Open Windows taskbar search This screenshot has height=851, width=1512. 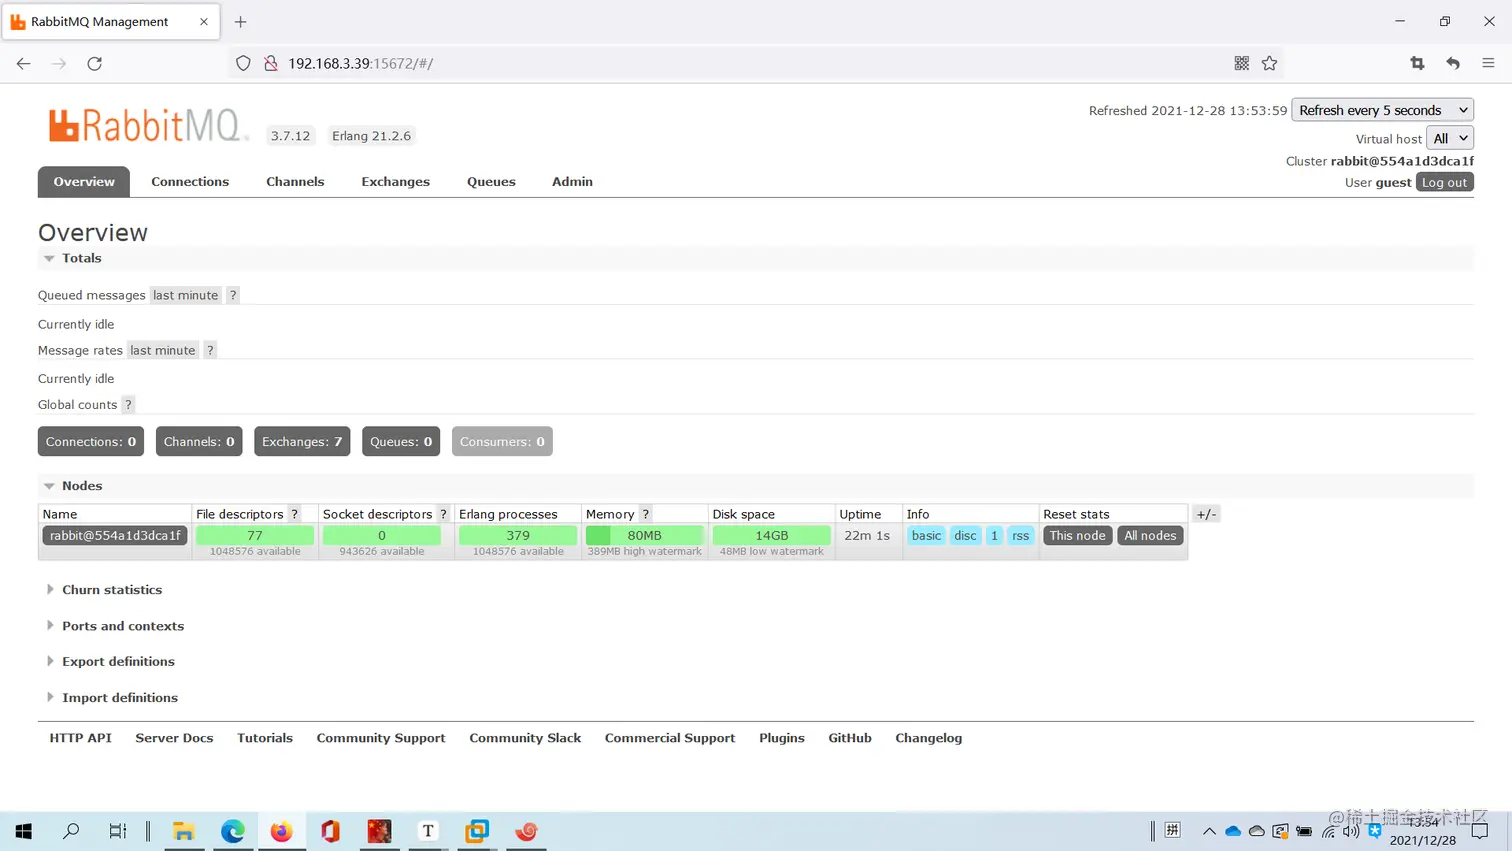(71, 831)
